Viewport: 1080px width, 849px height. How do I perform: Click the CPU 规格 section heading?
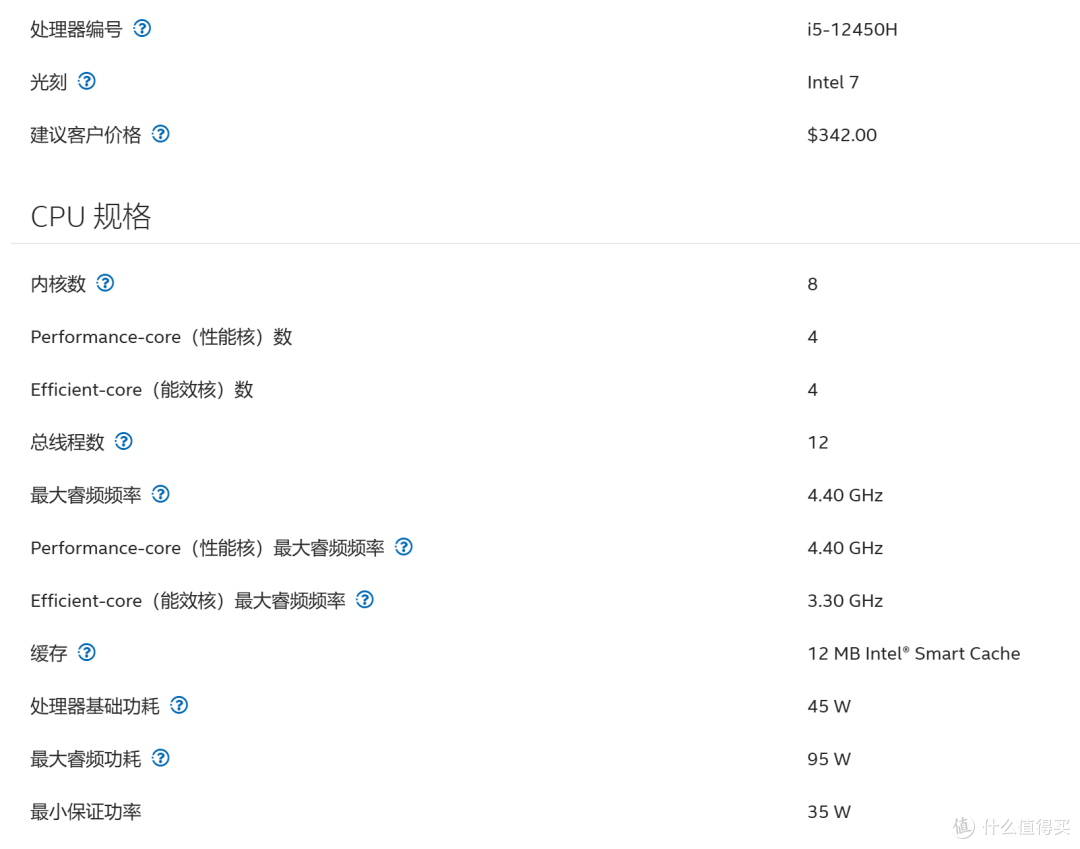tap(91, 216)
